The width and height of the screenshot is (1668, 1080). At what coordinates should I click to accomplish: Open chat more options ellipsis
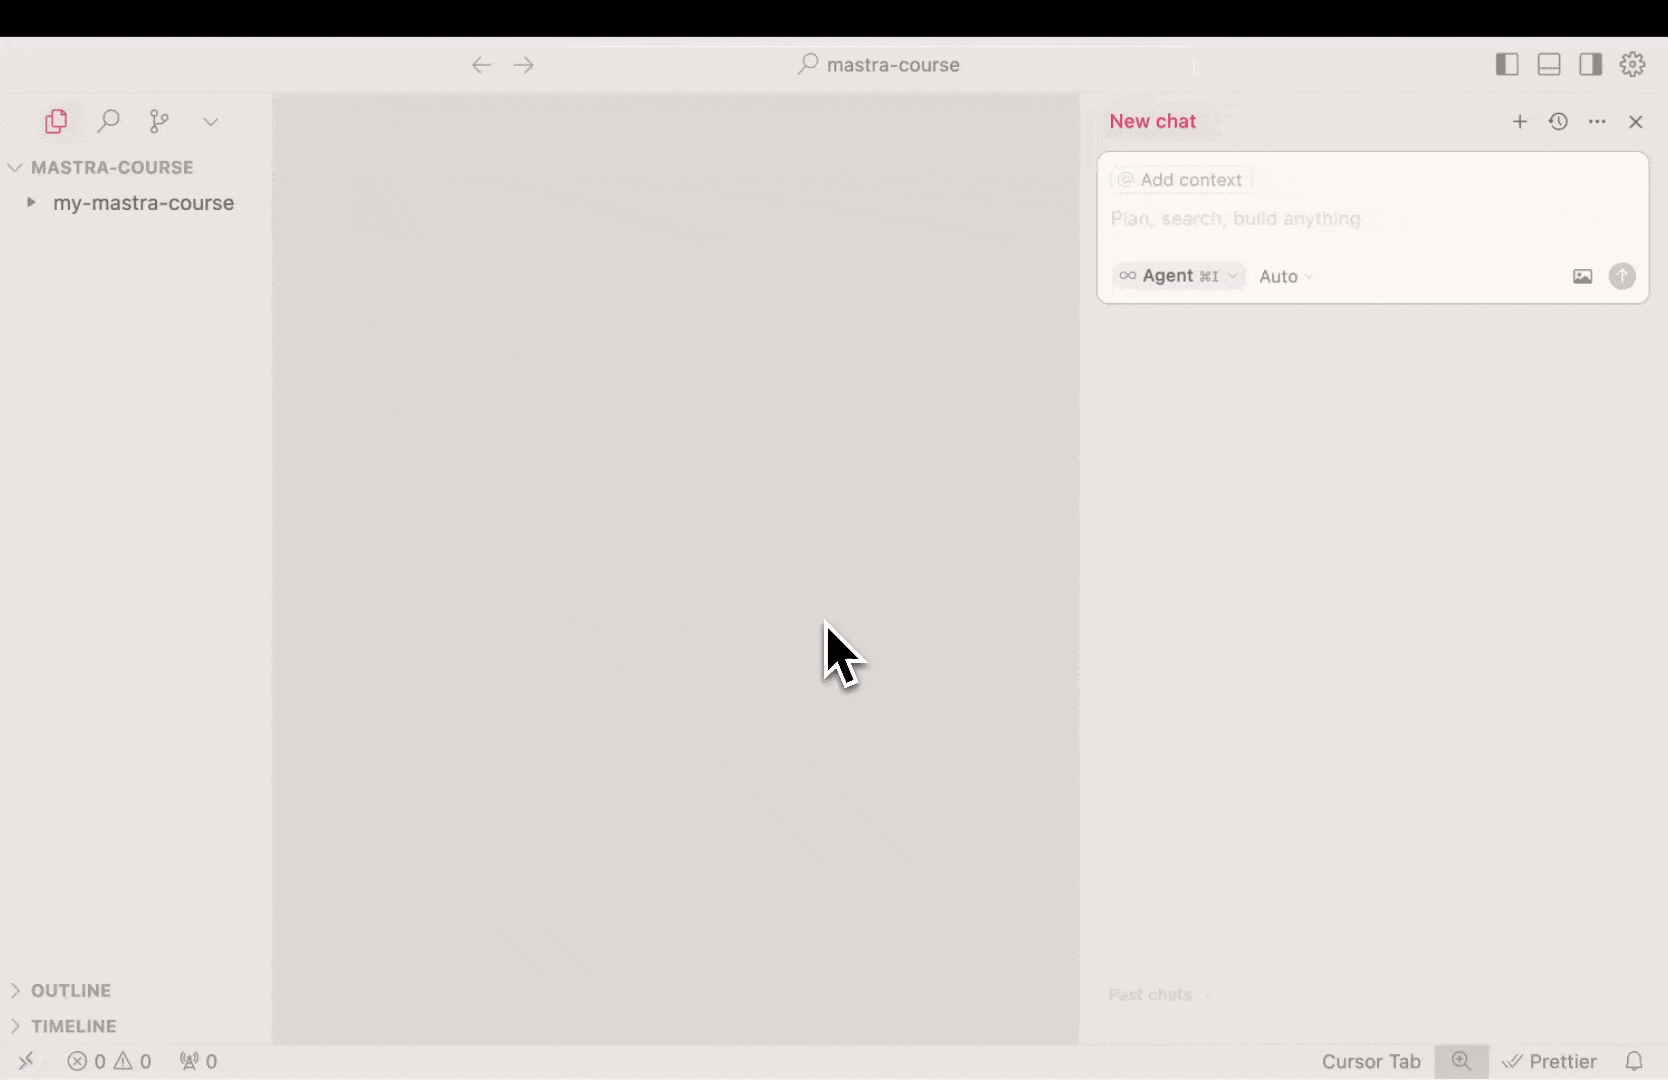1597,121
